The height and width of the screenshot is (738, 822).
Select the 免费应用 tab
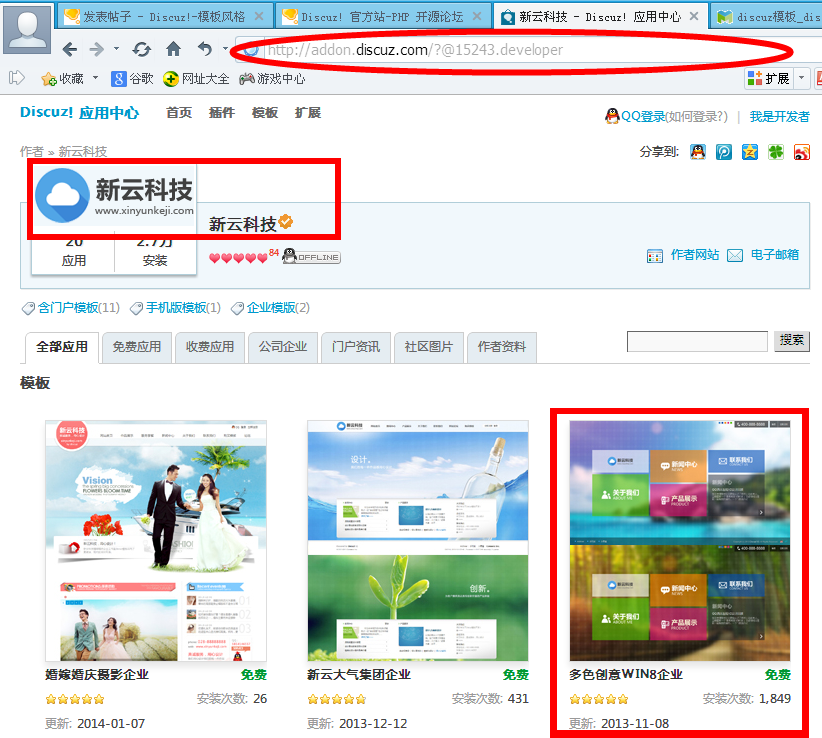(137, 347)
